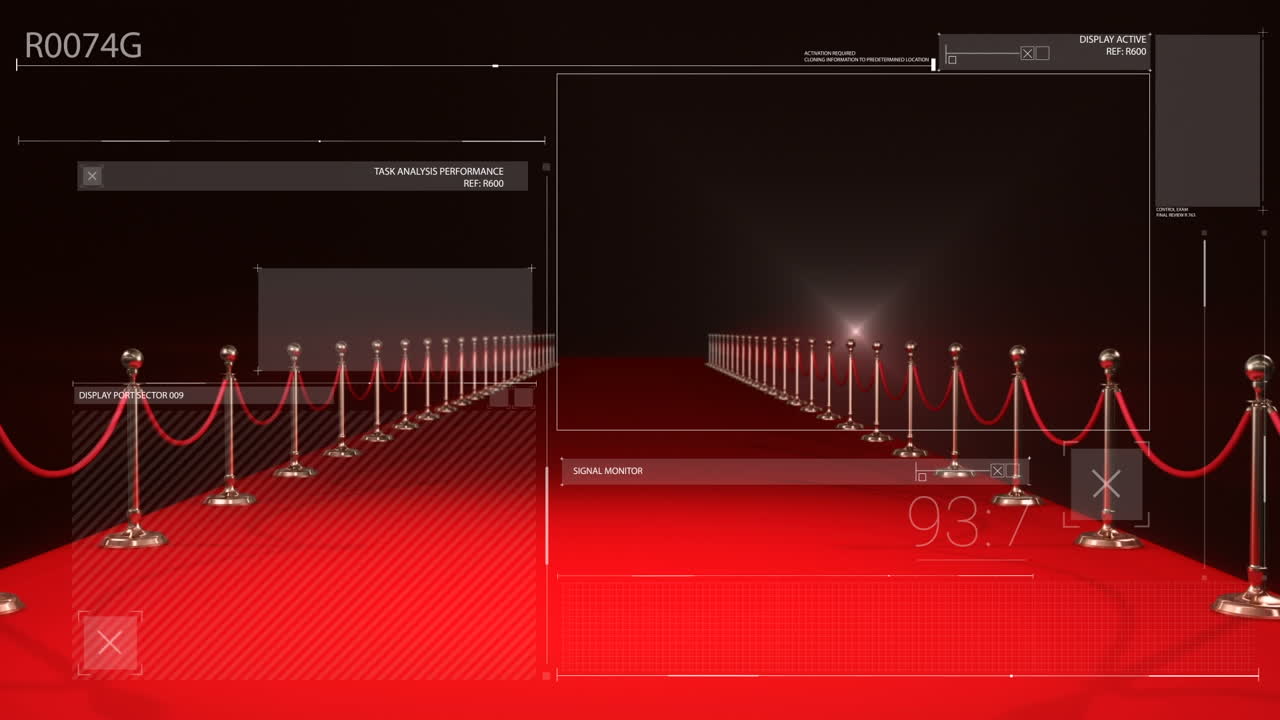1280x720 pixels.
Task: Click the X icon in Task Analysis Performance bar
Action: (x=92, y=177)
